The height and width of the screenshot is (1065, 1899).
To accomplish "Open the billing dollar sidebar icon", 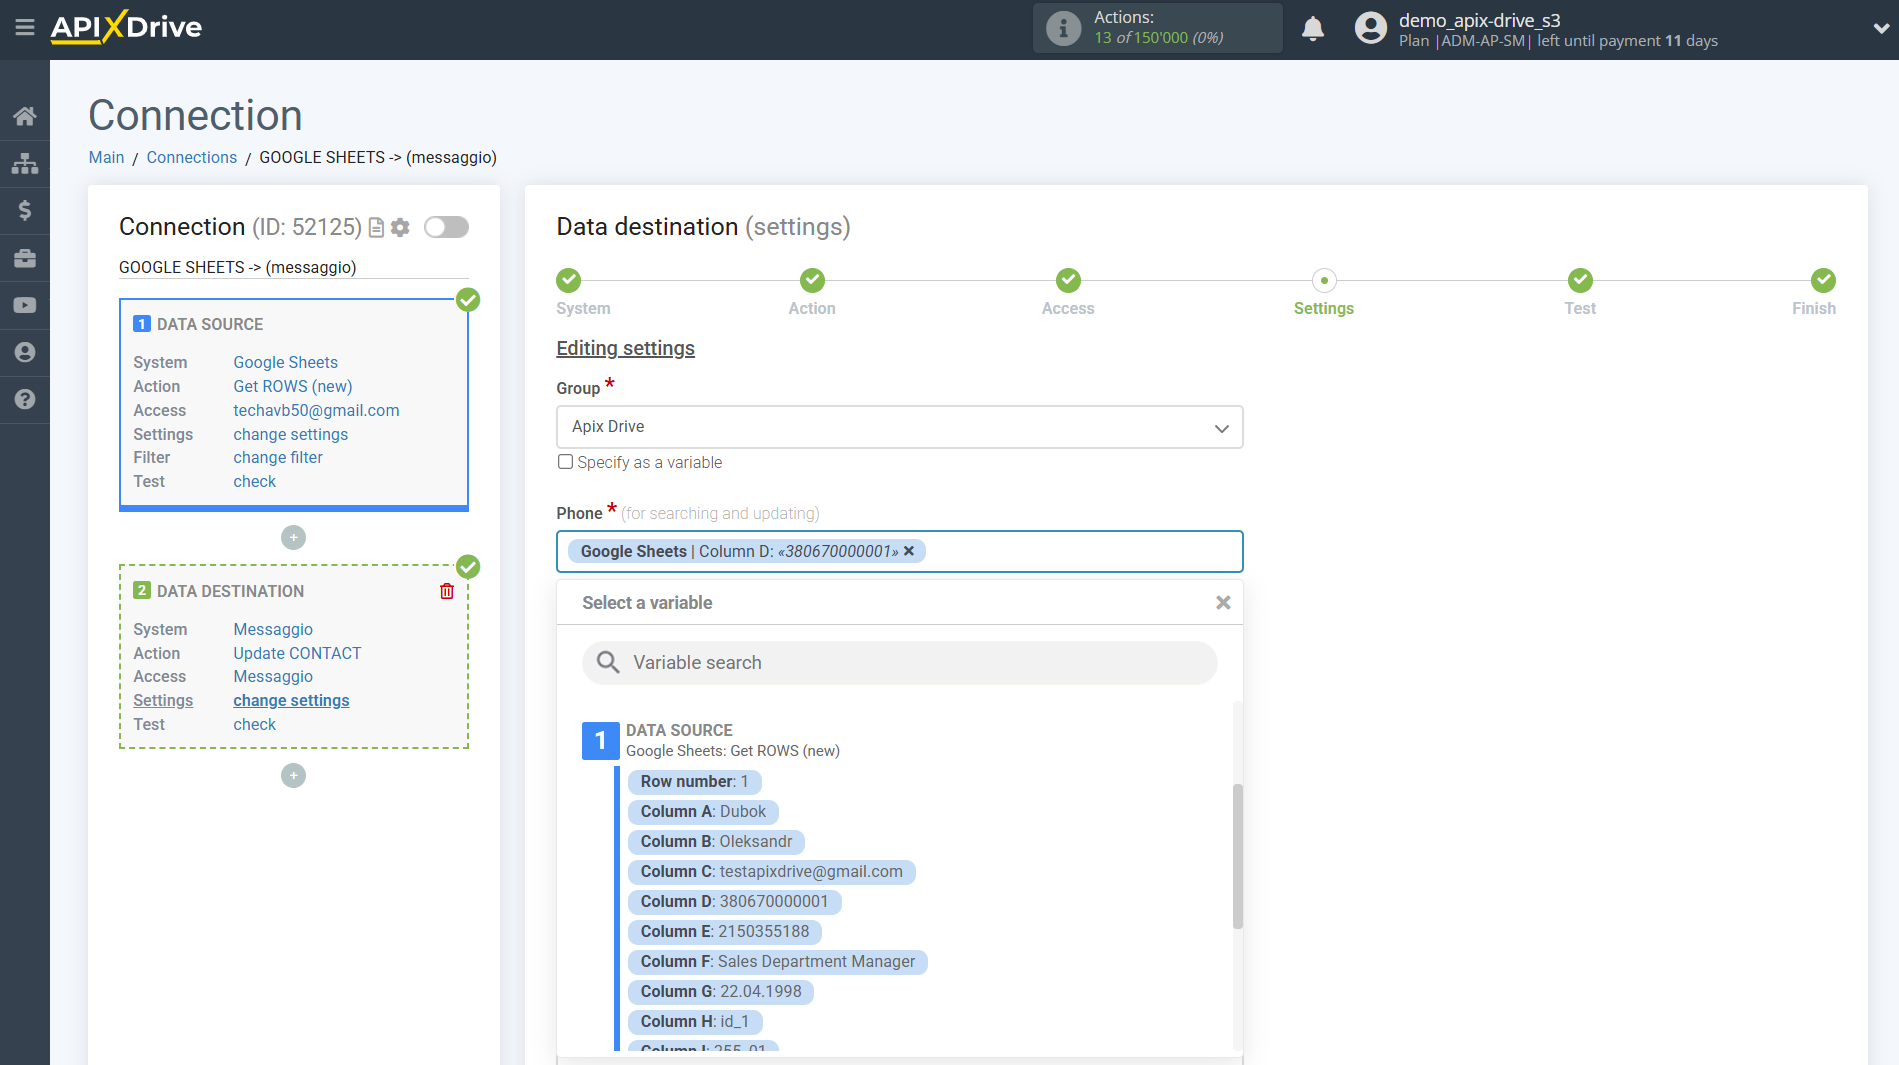I will [25, 210].
